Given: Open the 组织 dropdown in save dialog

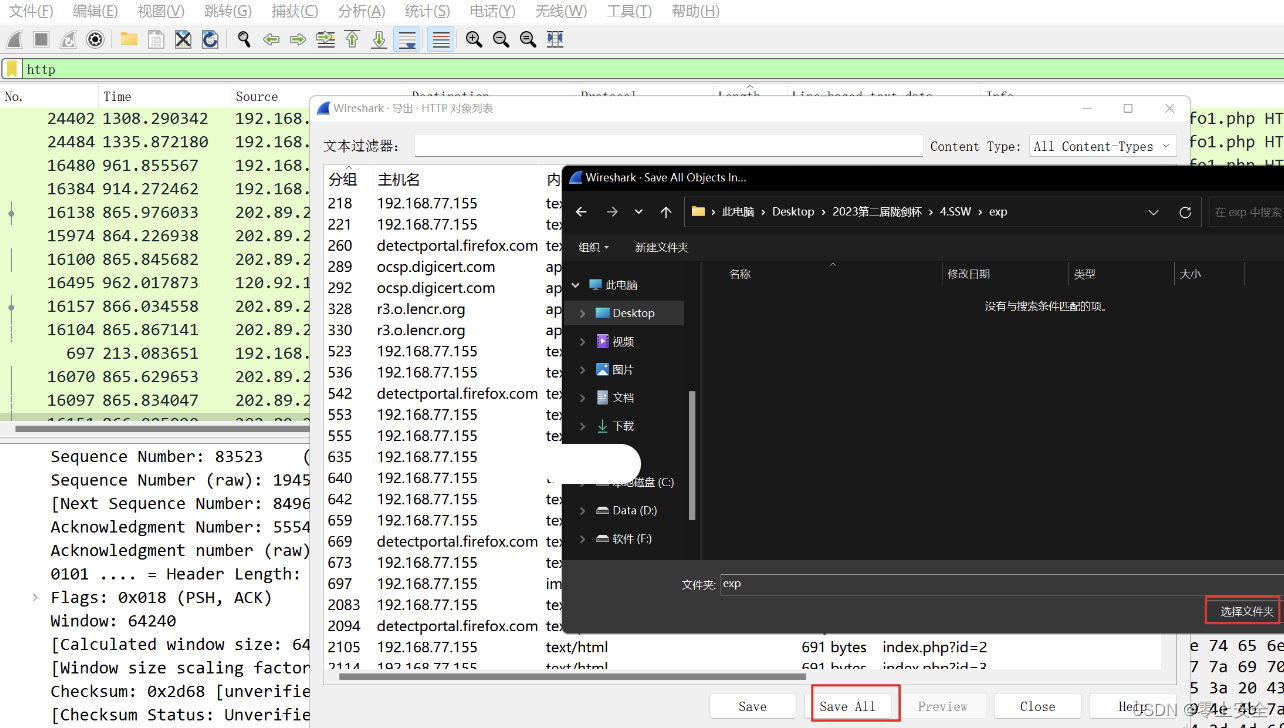Looking at the screenshot, I should (593, 247).
